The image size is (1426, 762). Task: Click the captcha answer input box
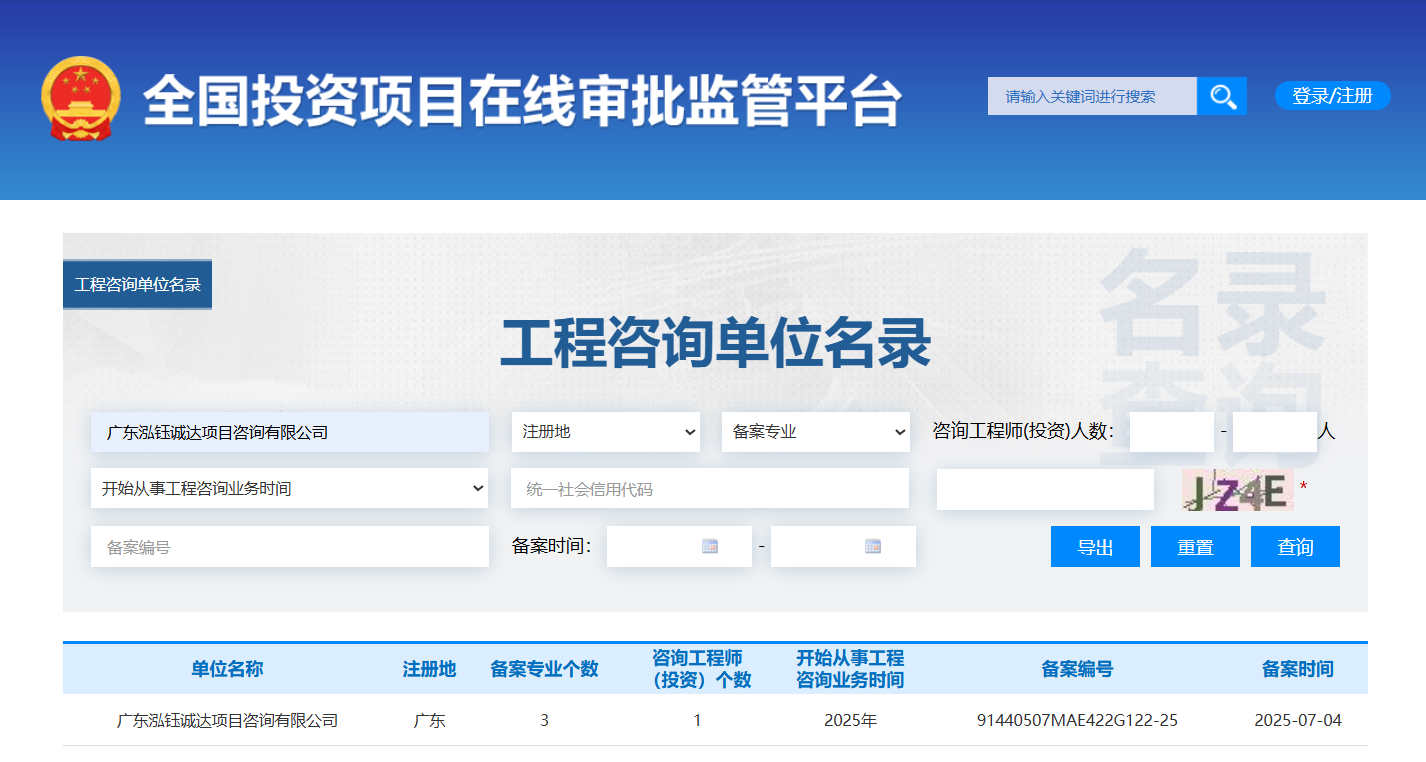pyautogui.click(x=1044, y=489)
